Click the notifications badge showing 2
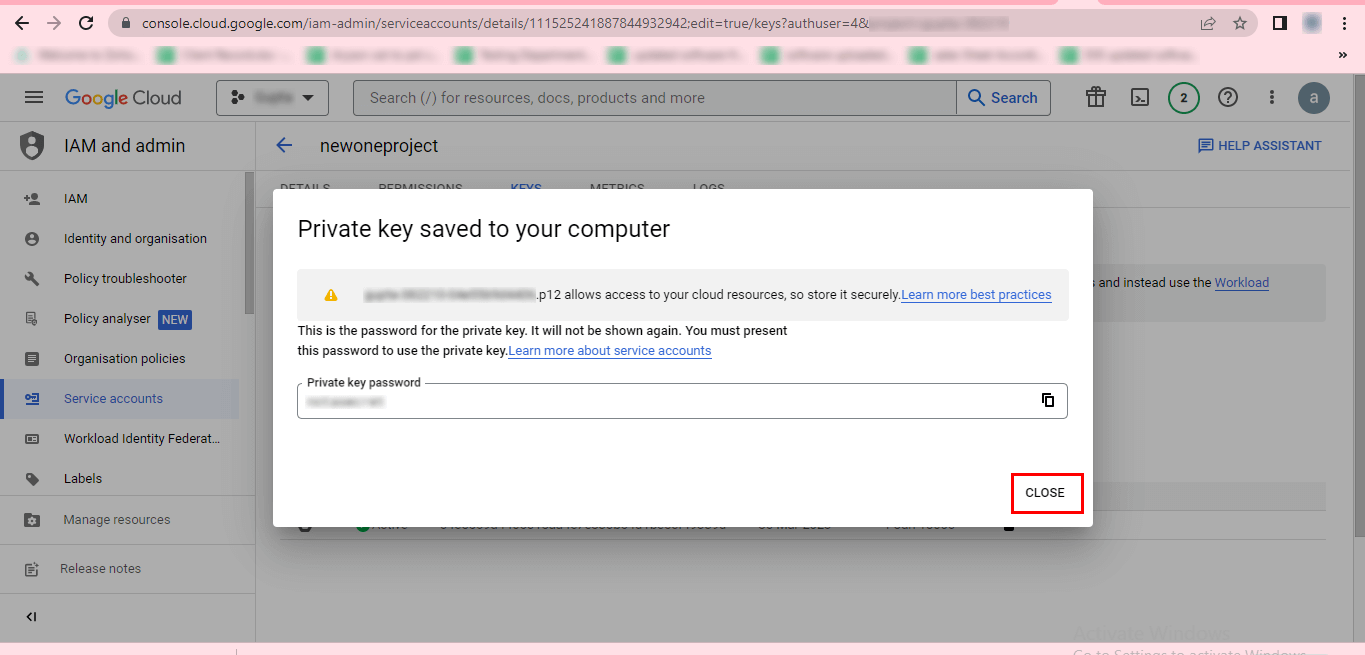1365x655 pixels. pyautogui.click(x=1184, y=98)
